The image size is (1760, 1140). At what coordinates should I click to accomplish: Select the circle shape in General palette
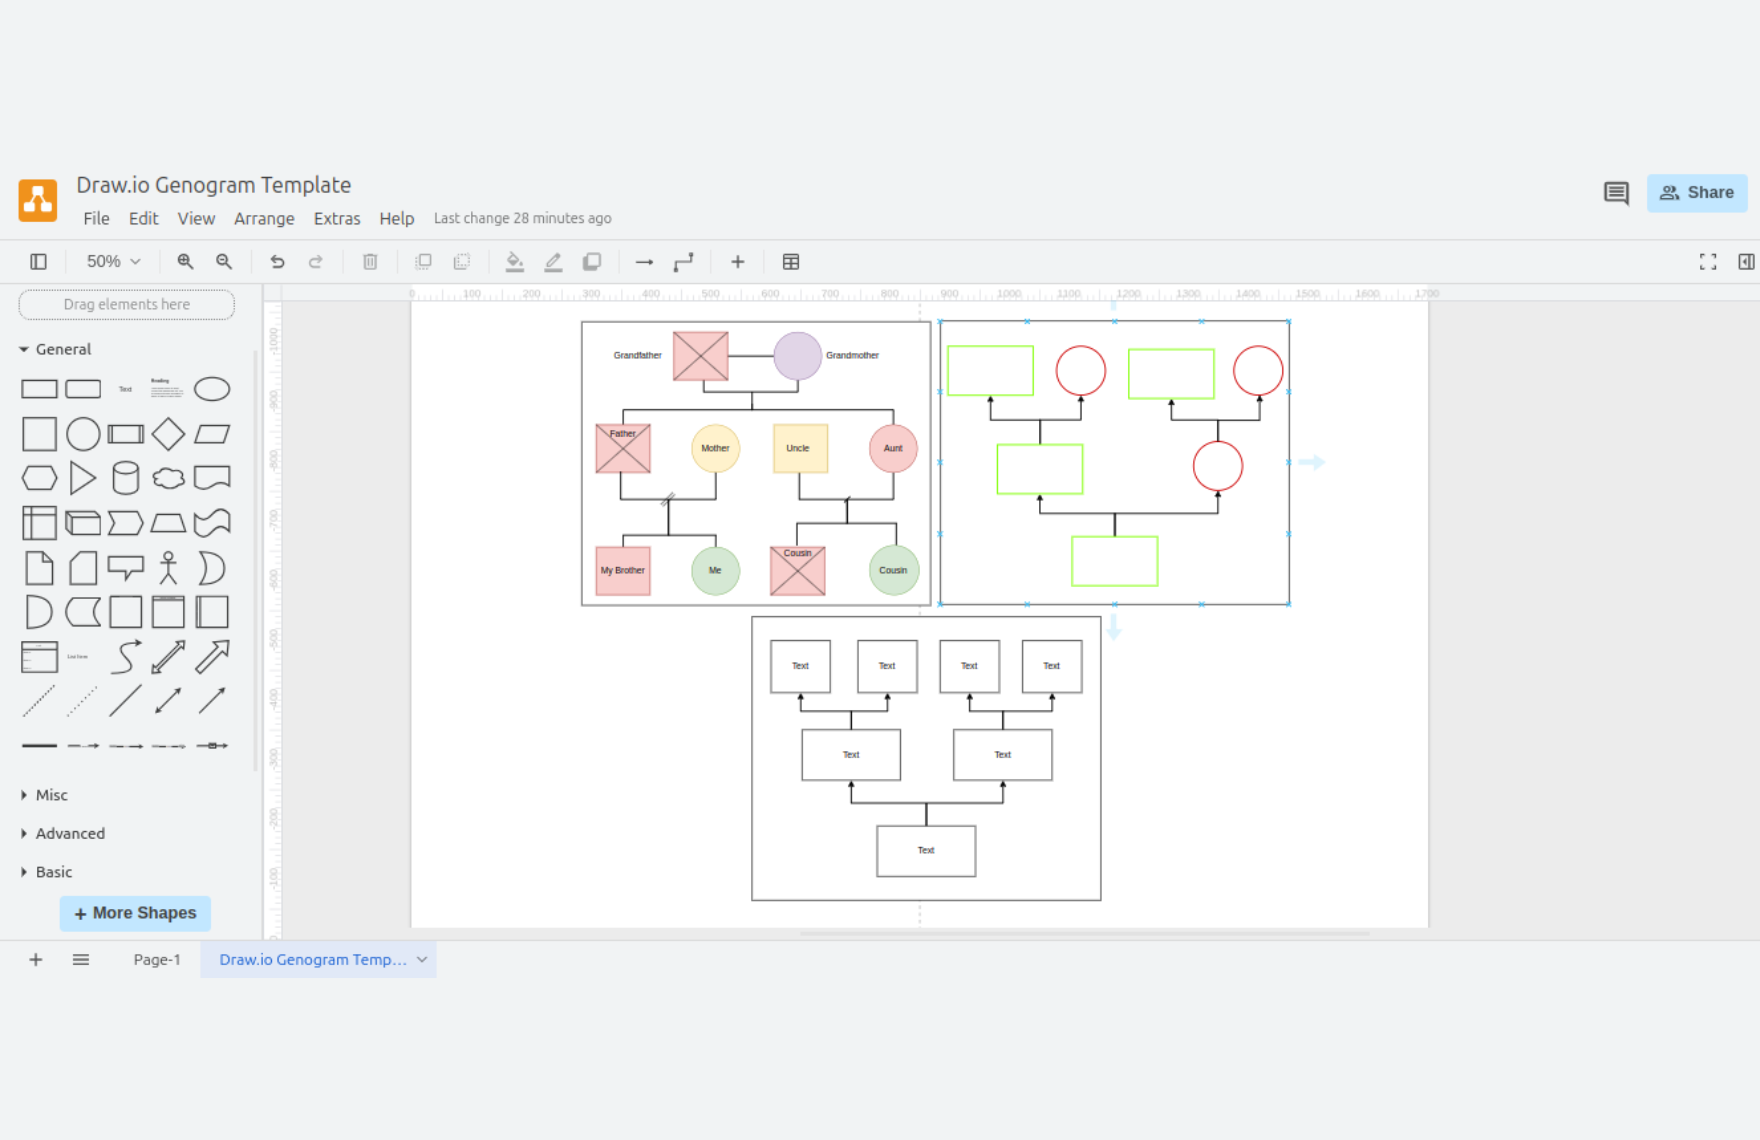[83, 434]
